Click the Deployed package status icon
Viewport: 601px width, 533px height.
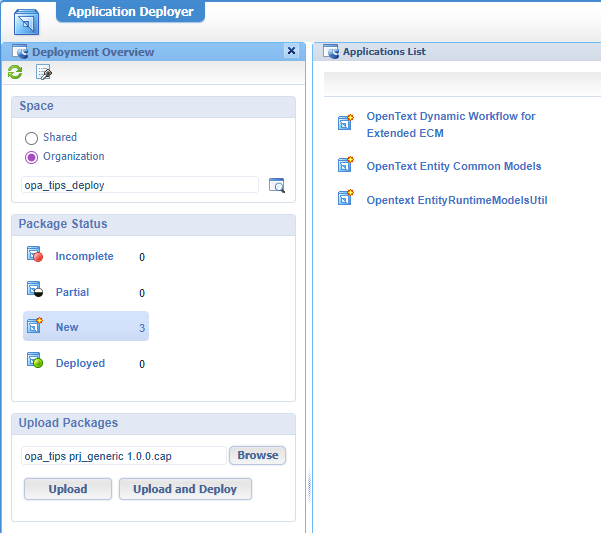35,363
